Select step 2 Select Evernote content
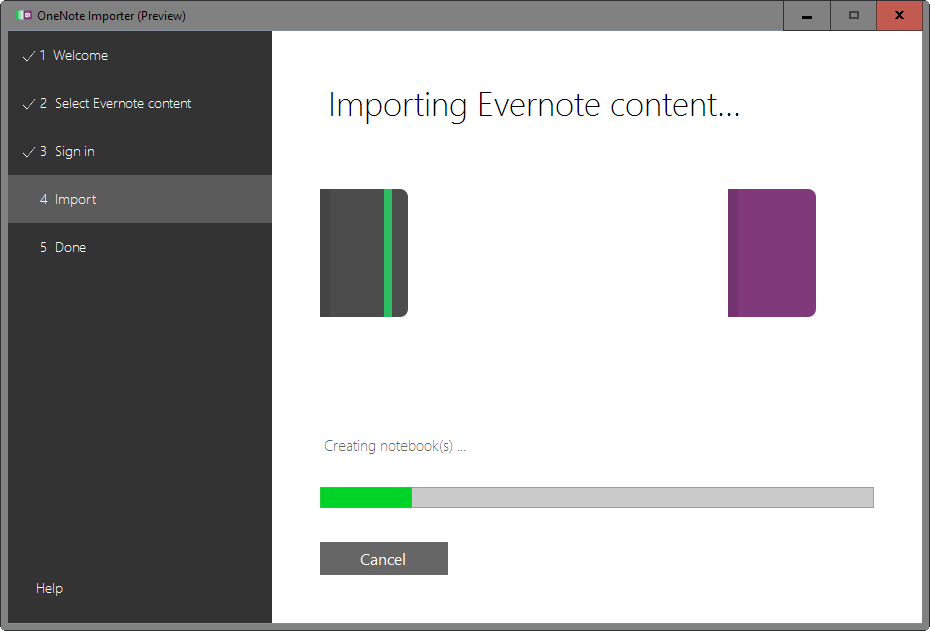Image resolution: width=930 pixels, height=631 pixels. click(x=140, y=103)
